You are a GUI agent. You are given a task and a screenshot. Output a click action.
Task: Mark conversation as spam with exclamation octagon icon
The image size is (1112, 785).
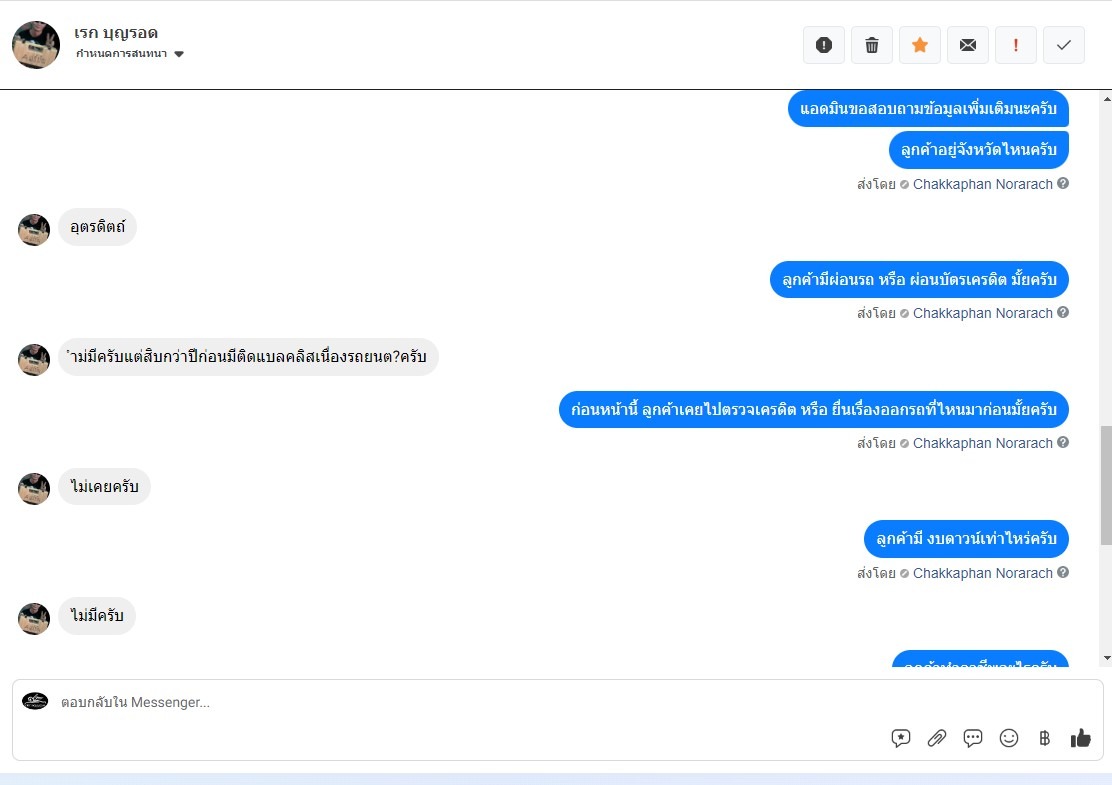[823, 45]
